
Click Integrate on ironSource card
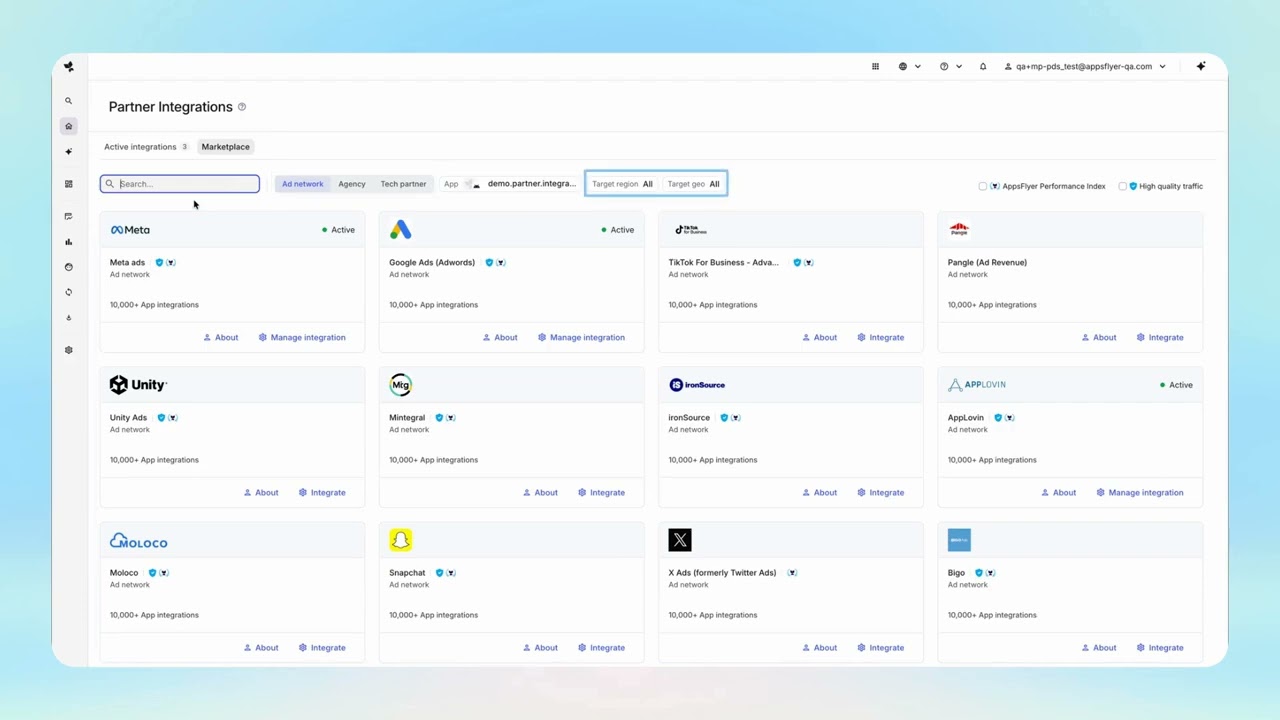tap(880, 493)
